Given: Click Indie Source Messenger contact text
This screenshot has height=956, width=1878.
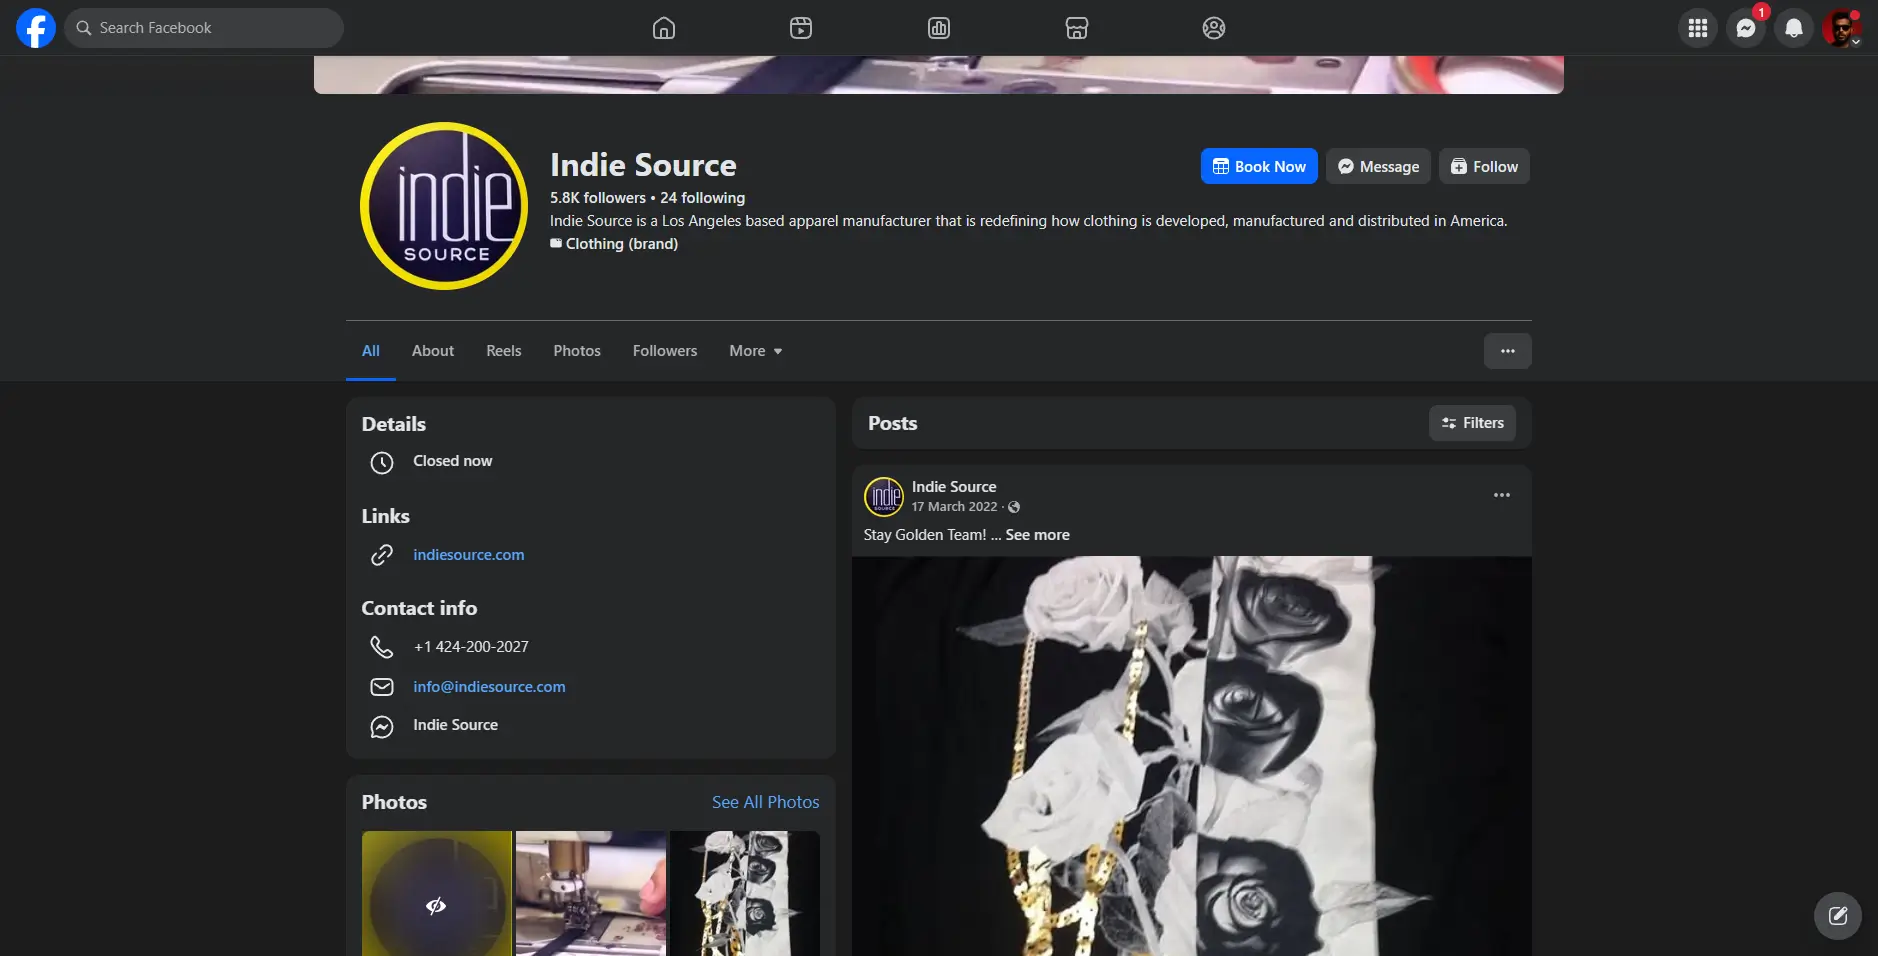Looking at the screenshot, I should coord(456,725).
